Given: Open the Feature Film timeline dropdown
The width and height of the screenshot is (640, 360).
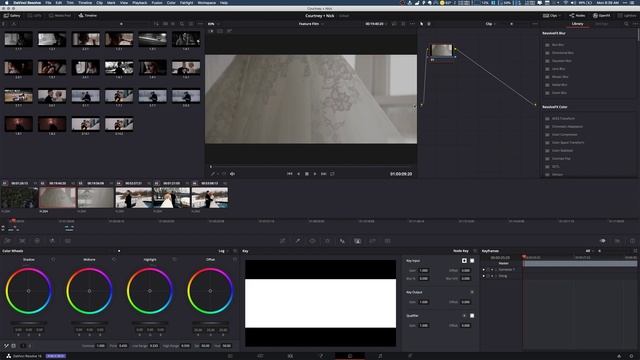Looking at the screenshot, I should point(311,24).
